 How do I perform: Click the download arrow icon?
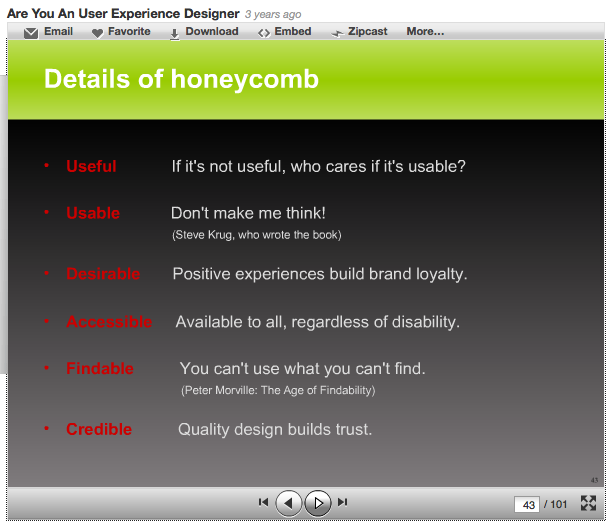175,33
